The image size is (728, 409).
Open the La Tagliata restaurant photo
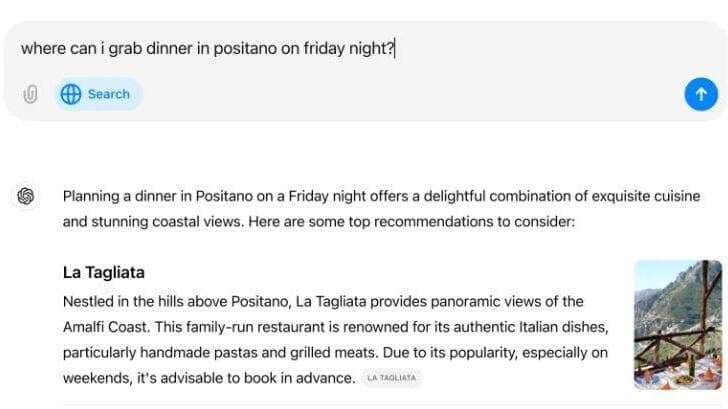(678, 325)
